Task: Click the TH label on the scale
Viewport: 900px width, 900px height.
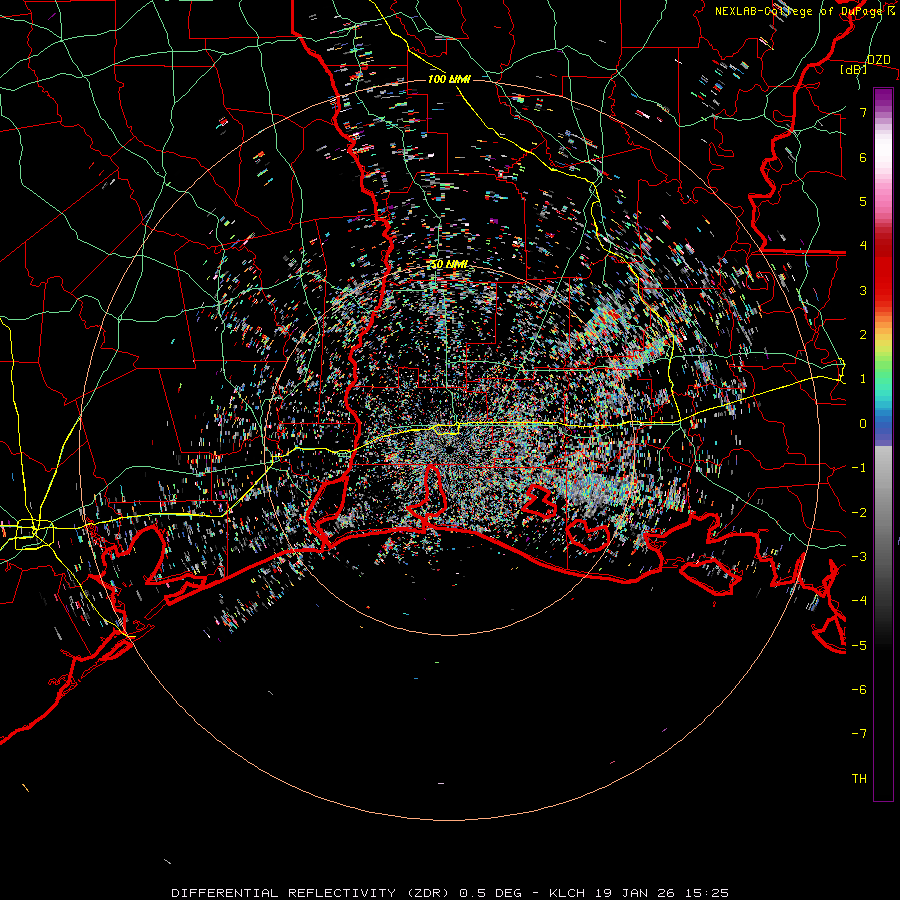Action: point(859,779)
